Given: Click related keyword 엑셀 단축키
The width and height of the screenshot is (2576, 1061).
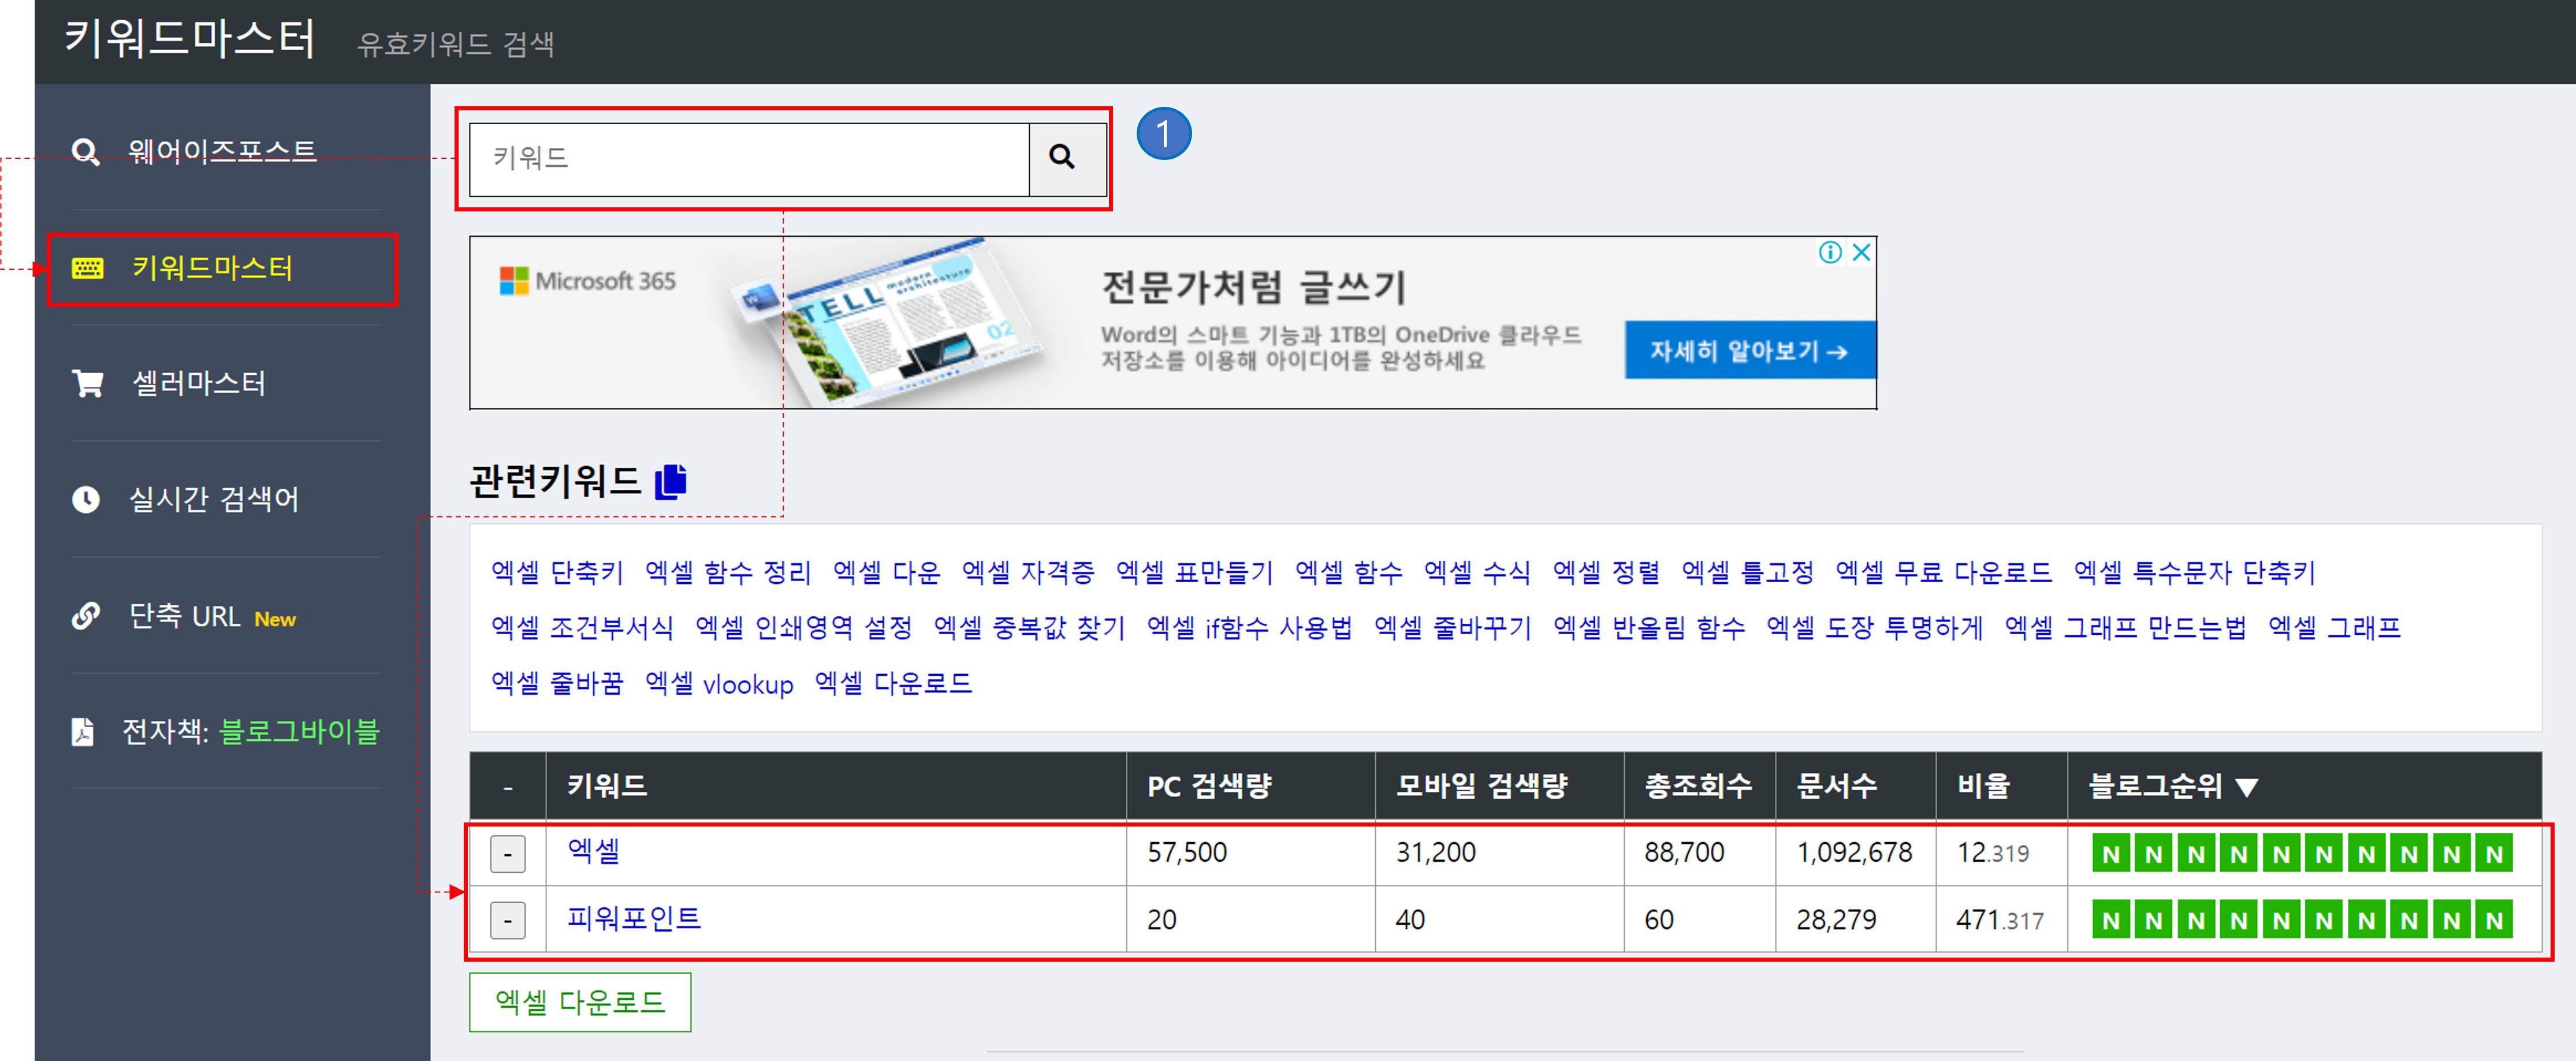Looking at the screenshot, I should (557, 572).
